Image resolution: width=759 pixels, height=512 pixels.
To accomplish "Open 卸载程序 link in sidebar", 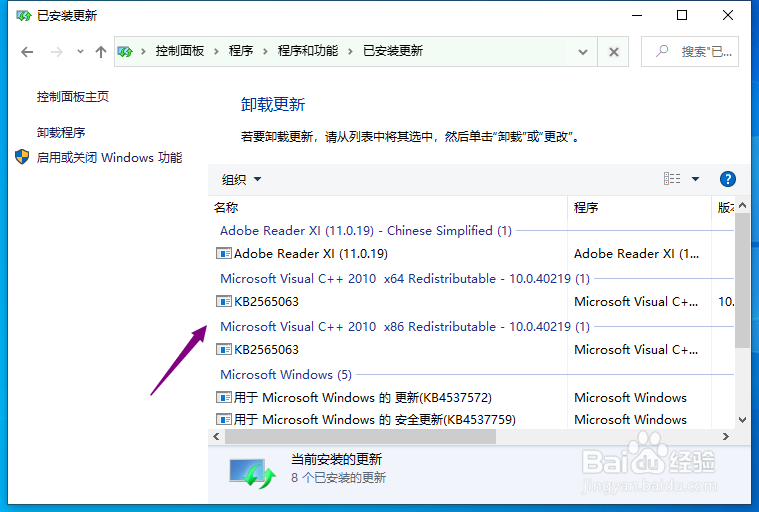I will pos(61,133).
